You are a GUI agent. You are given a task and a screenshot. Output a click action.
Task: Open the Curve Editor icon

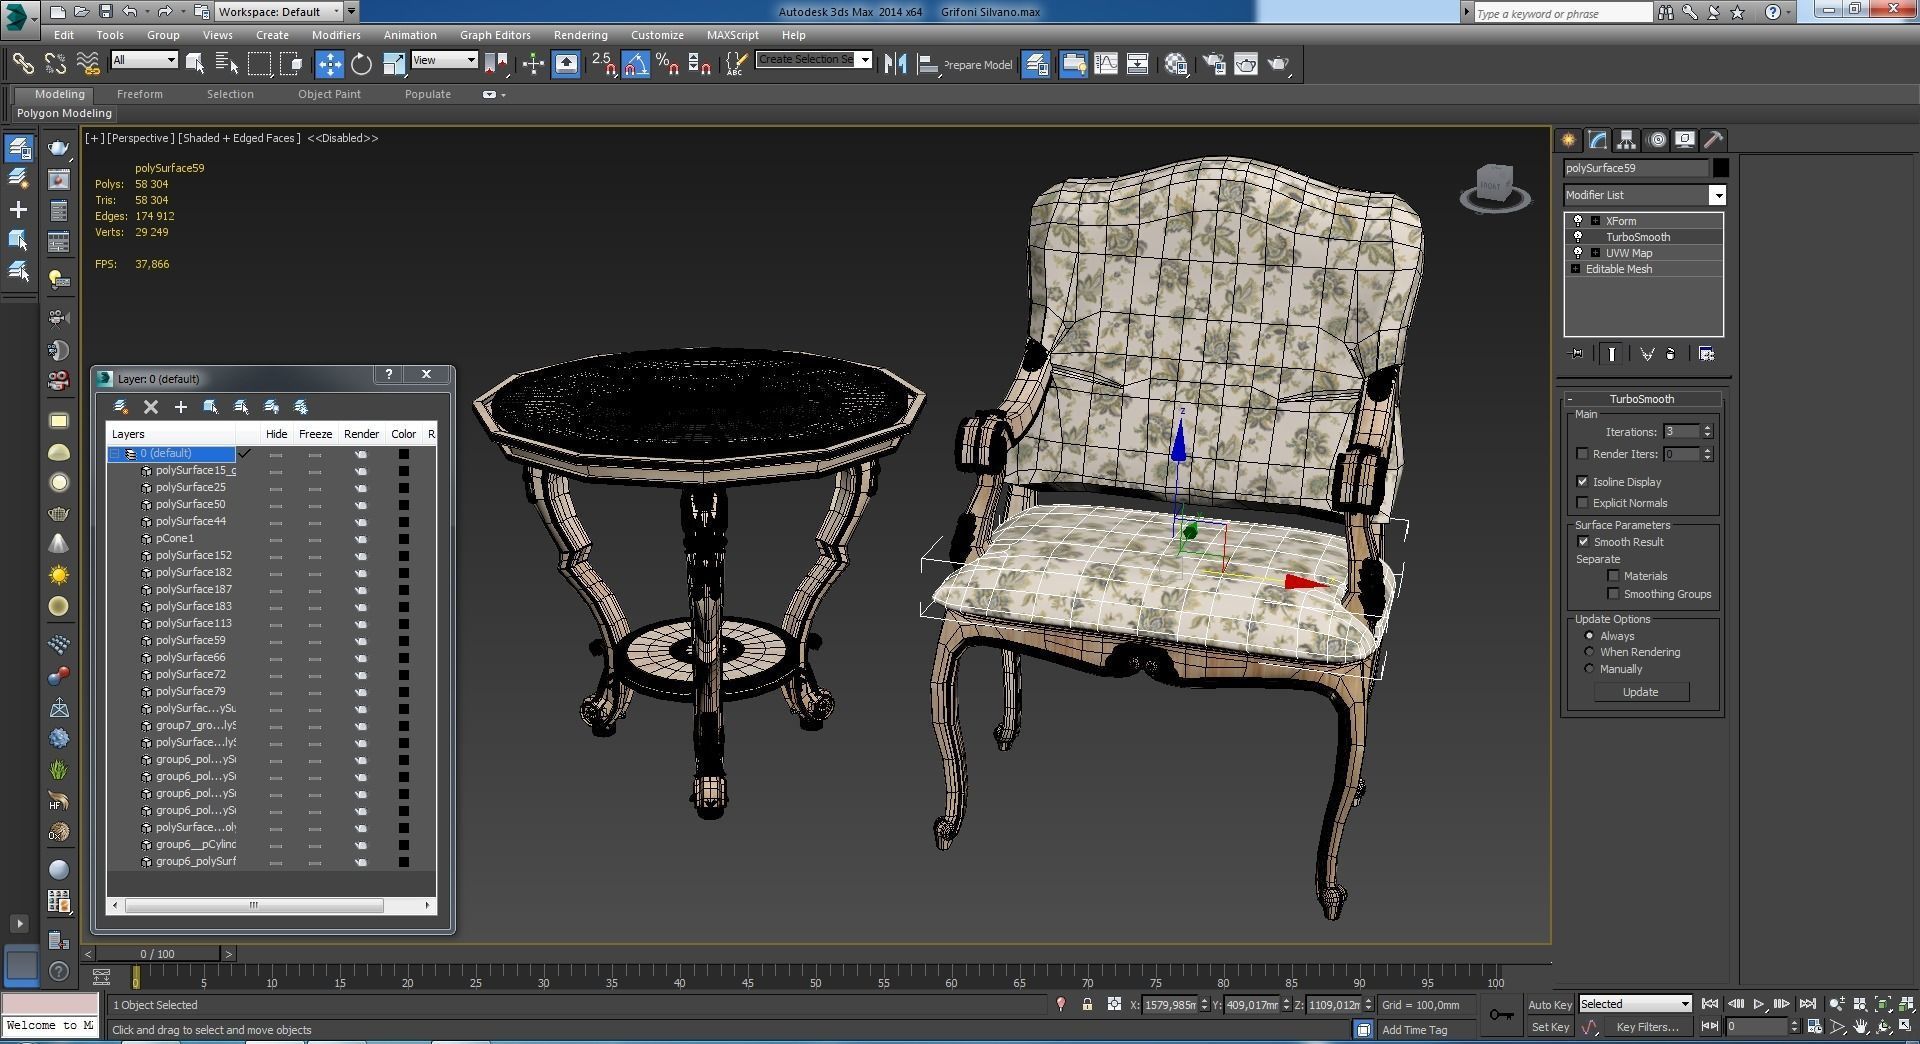click(x=1106, y=64)
